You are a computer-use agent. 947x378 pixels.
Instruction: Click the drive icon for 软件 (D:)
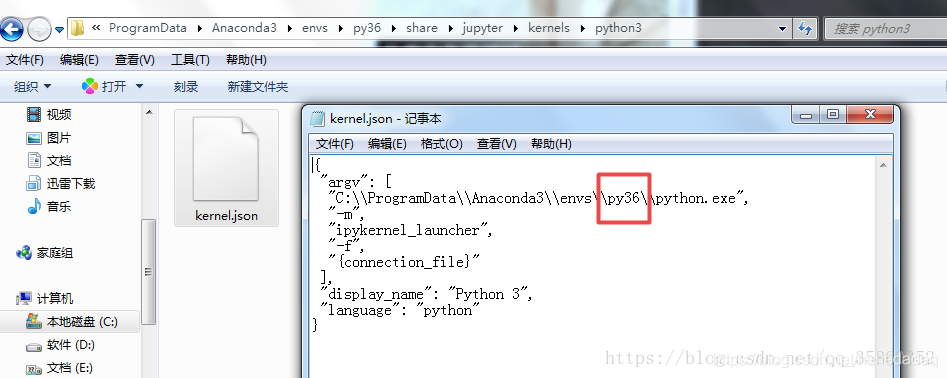(x=34, y=347)
